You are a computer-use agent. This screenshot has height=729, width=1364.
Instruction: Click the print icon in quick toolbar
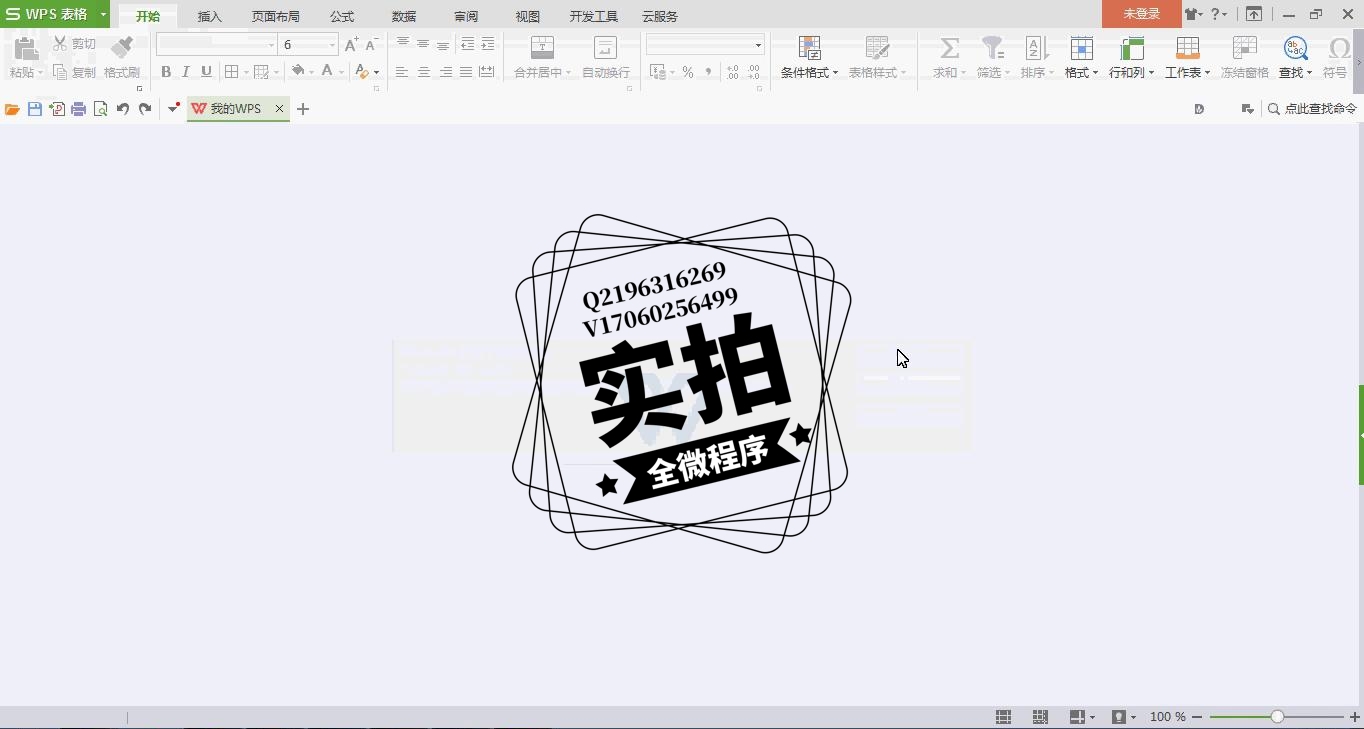tap(79, 109)
